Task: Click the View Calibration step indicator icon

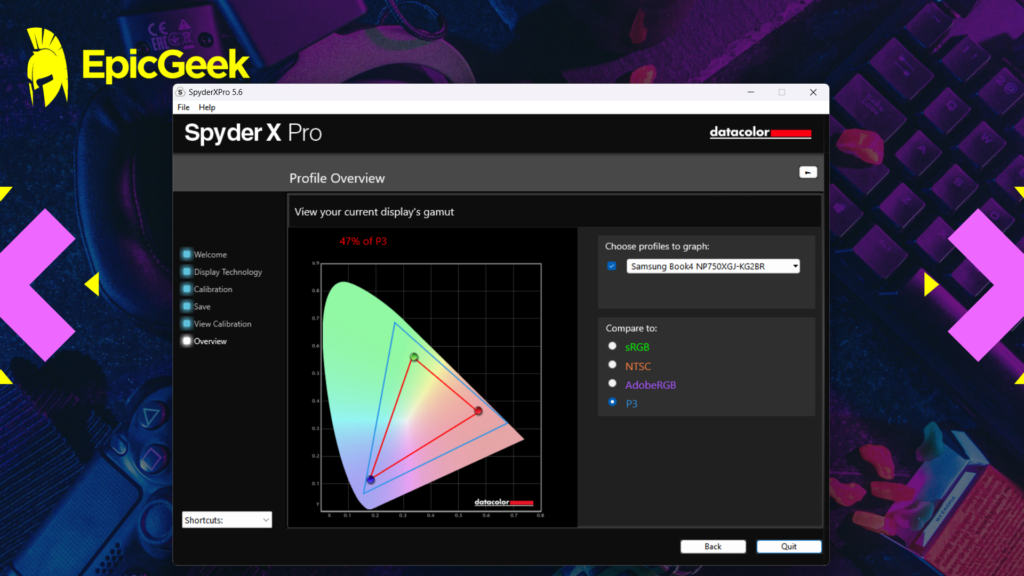Action: (x=186, y=324)
